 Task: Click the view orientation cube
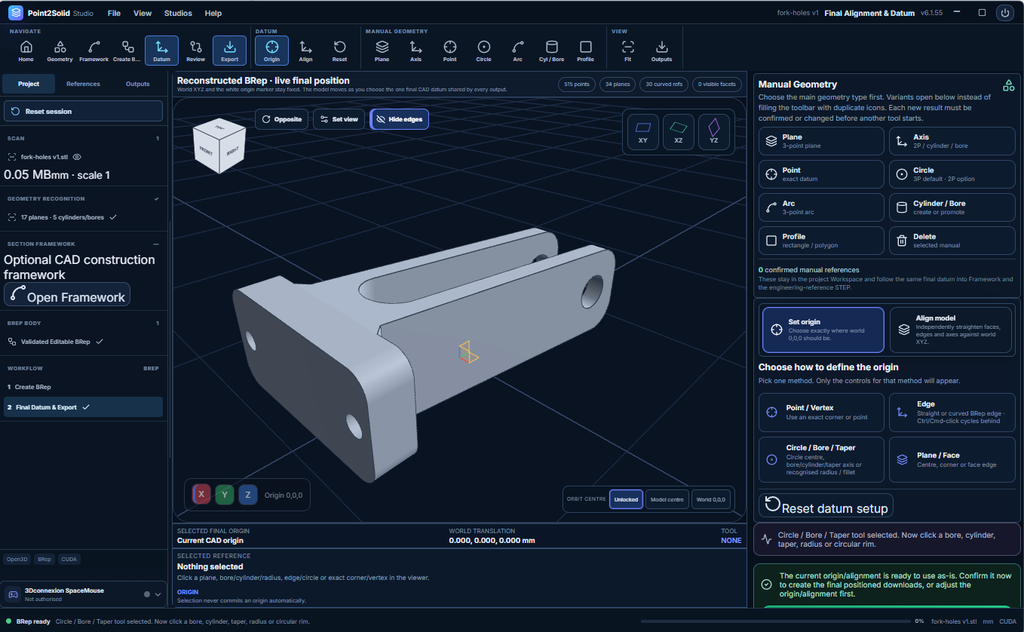219,146
